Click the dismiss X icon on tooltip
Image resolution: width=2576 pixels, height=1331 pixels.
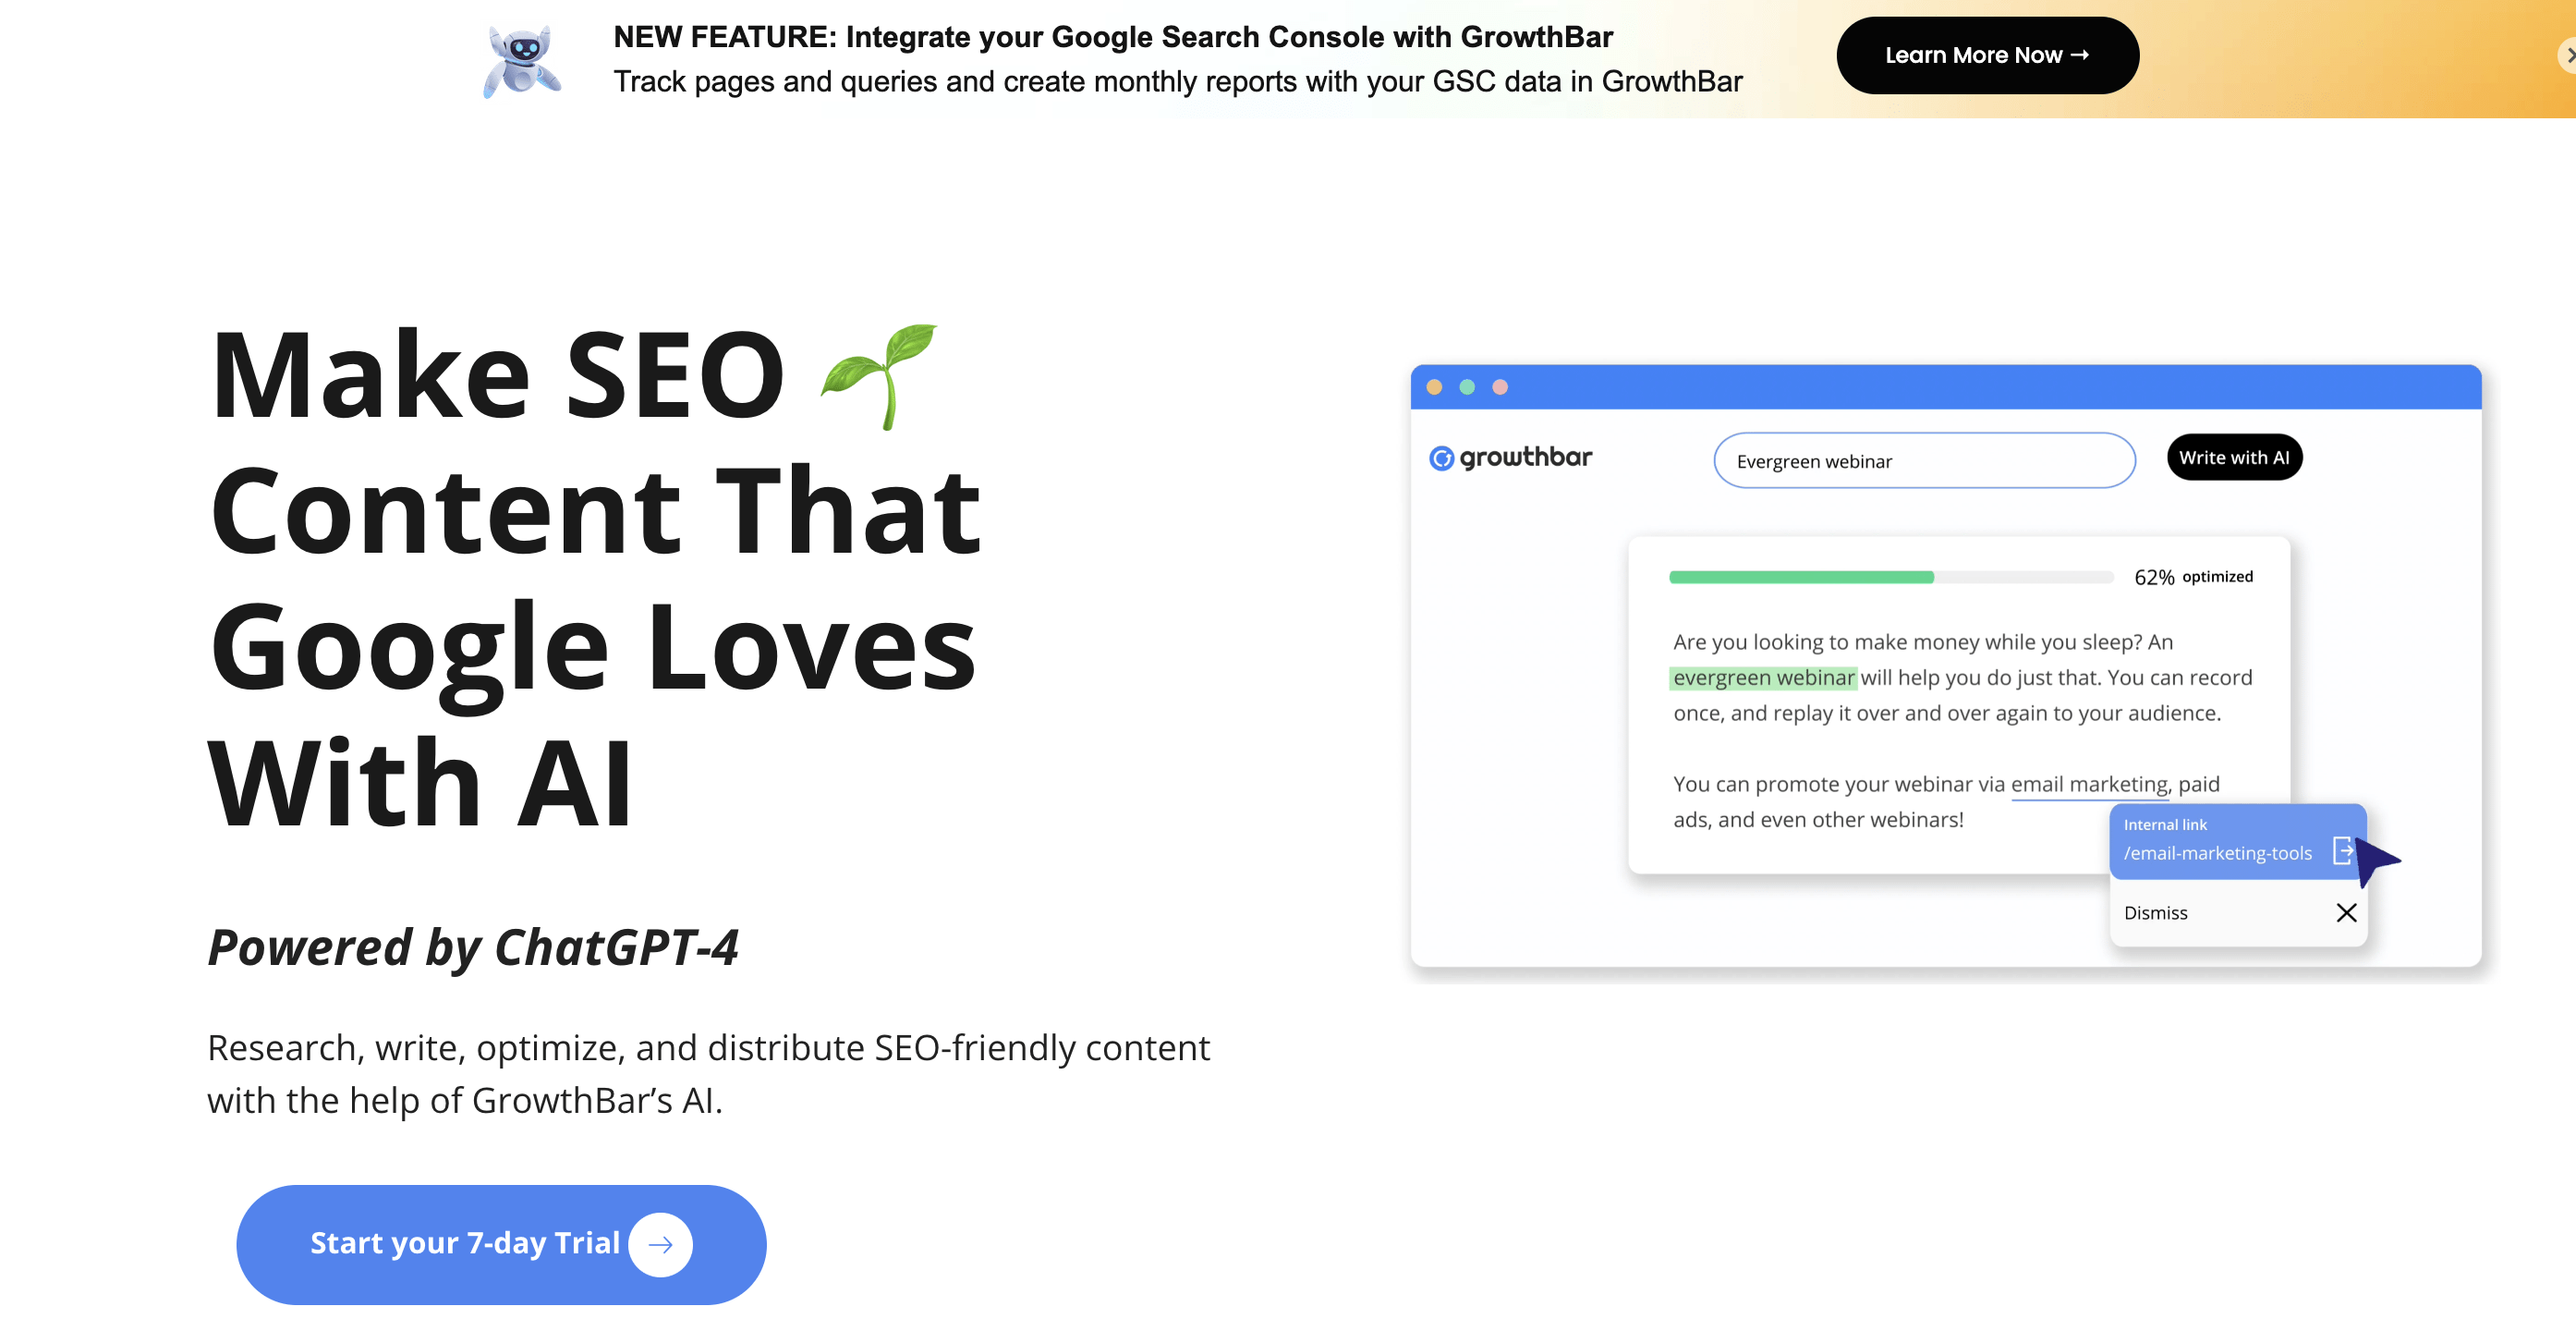point(2347,911)
